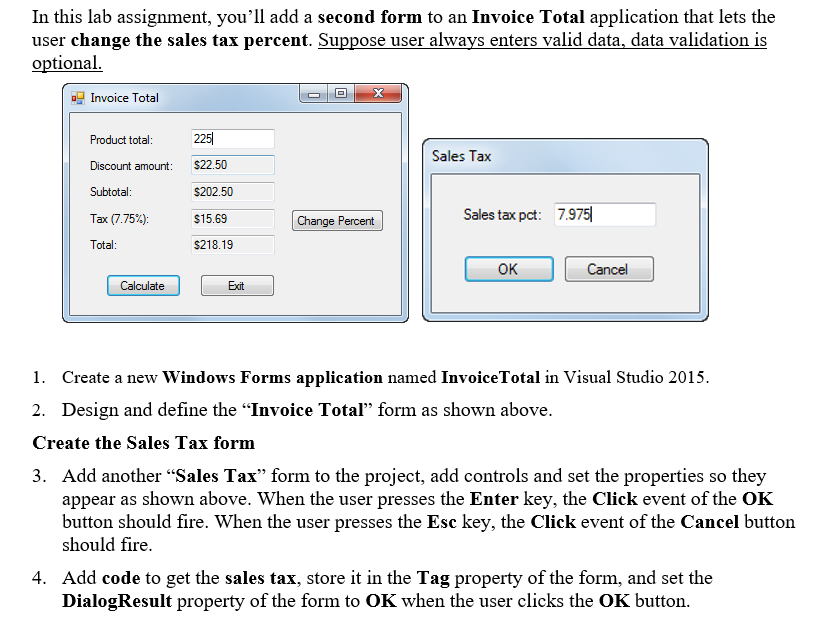Click the Total field showing $218.19
This screenshot has width=826, height=627.
[x=232, y=244]
